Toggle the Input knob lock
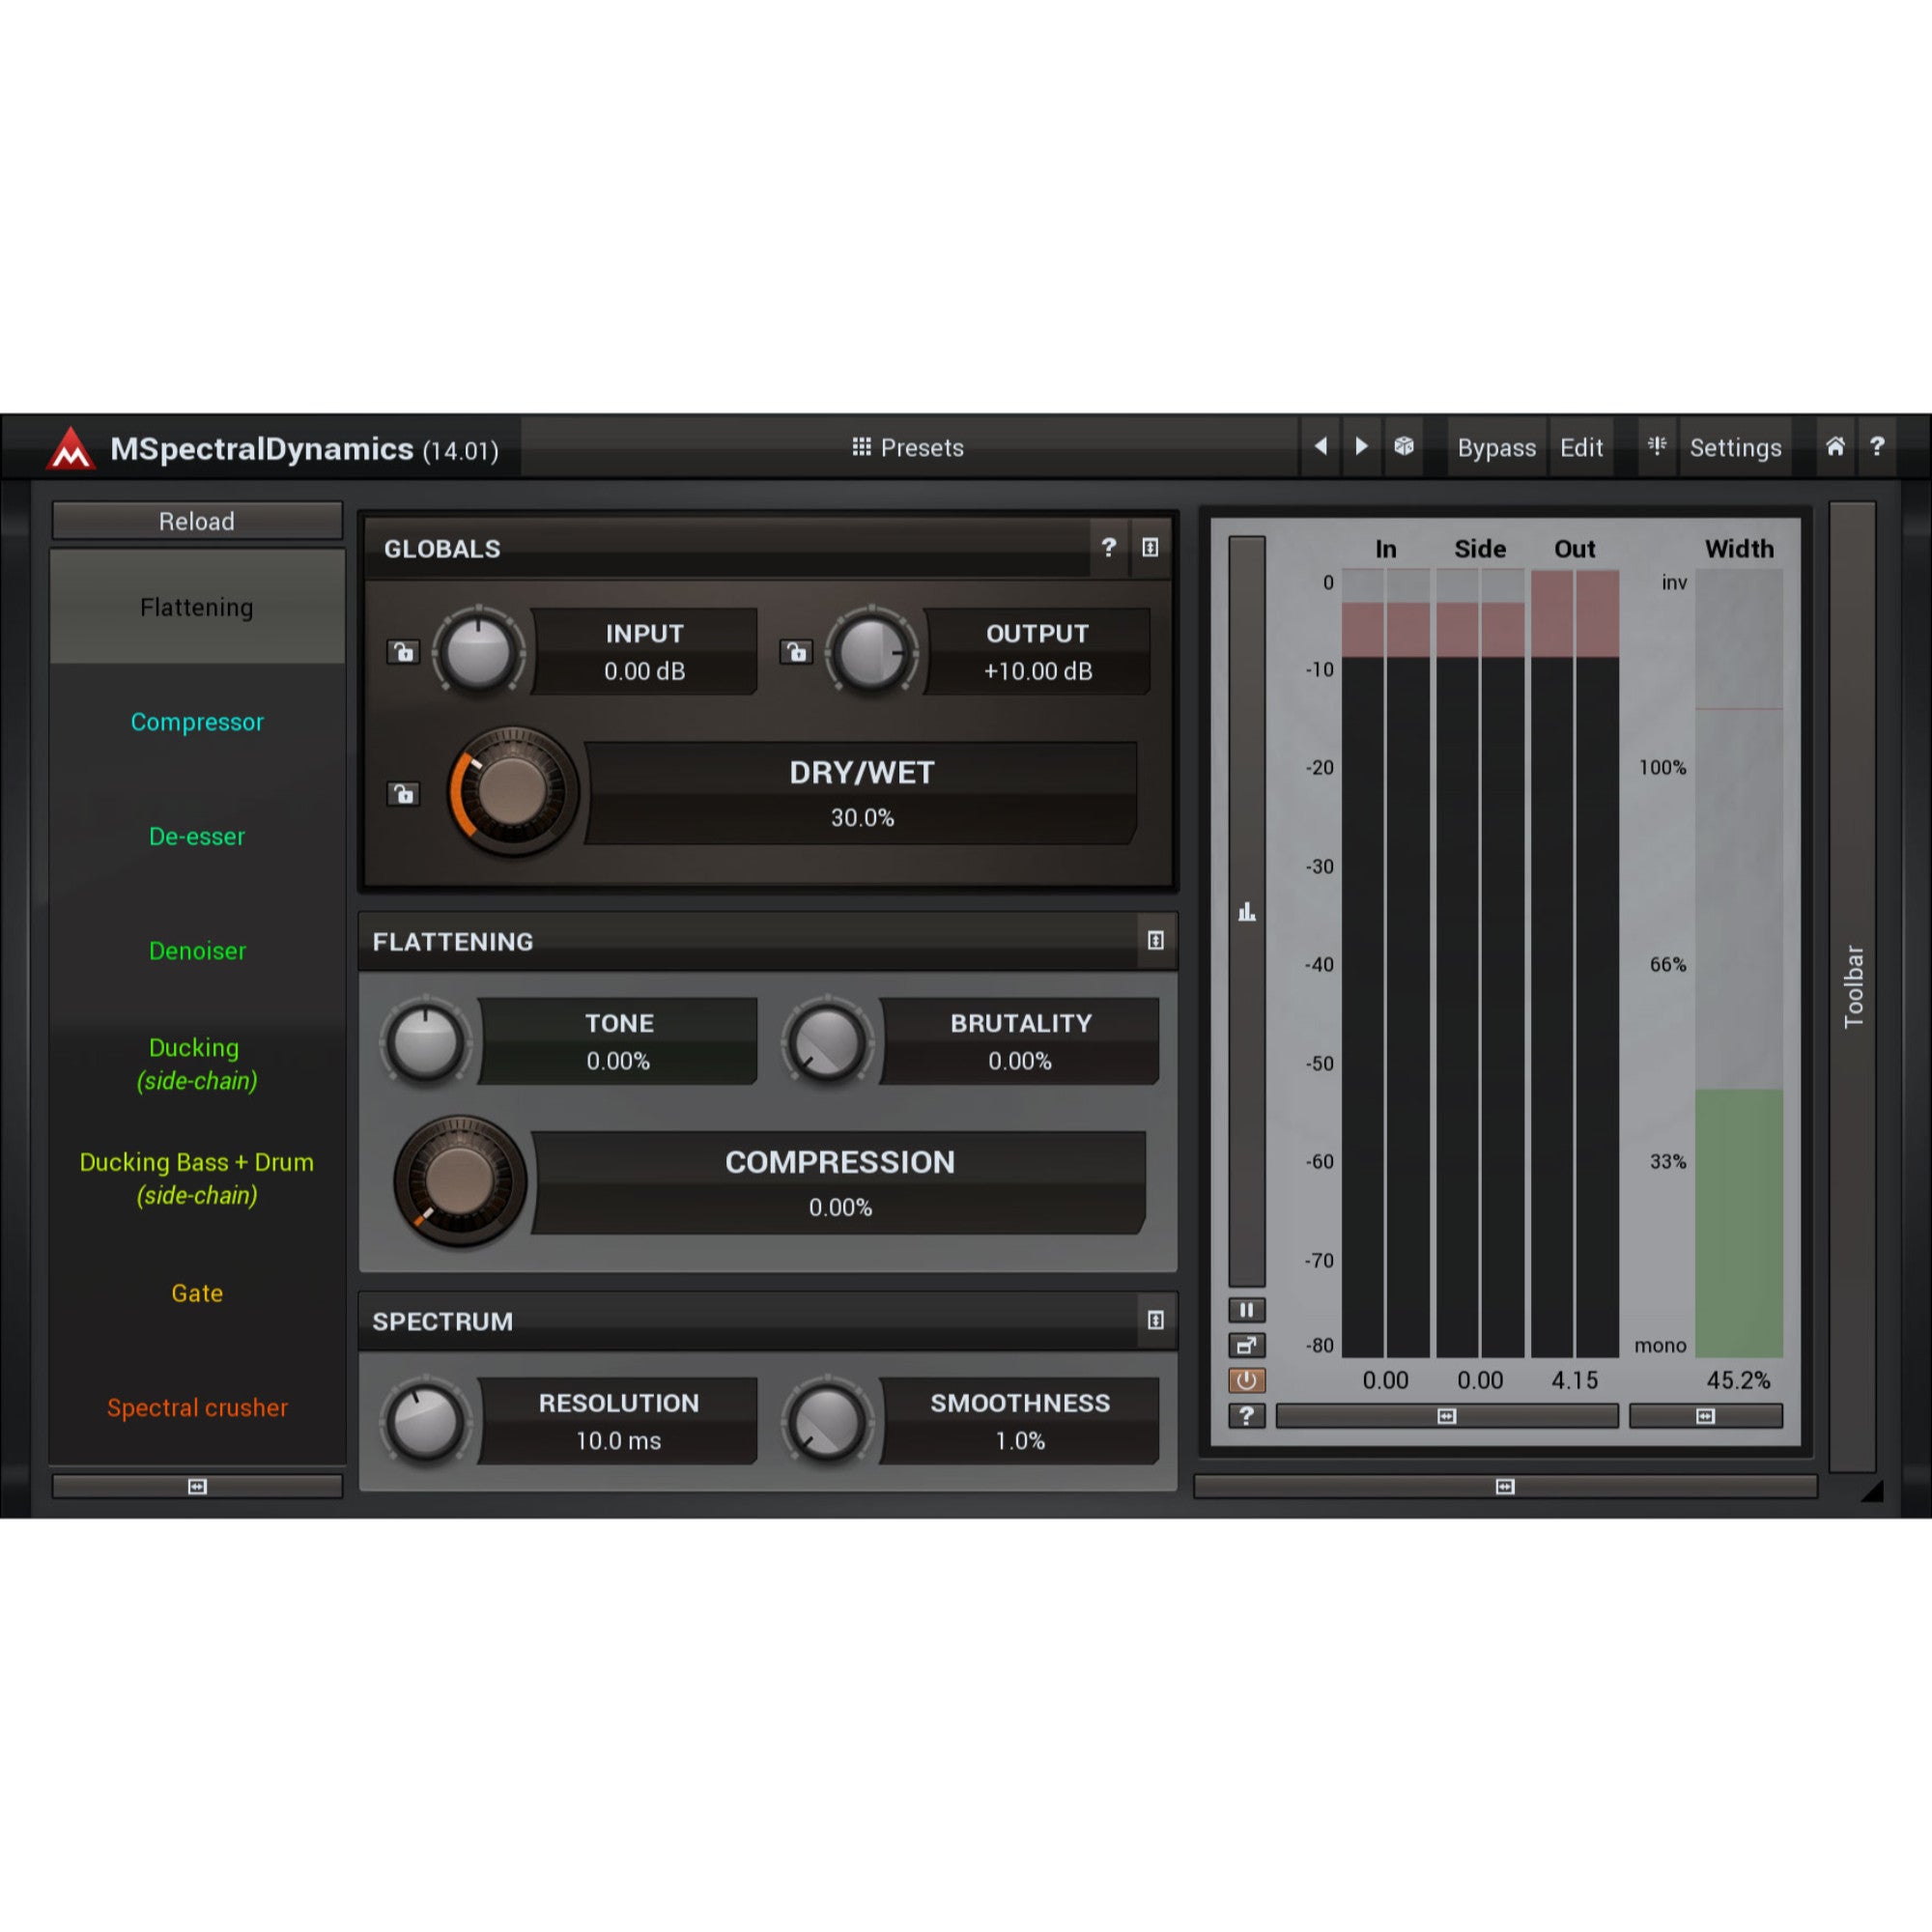 [403, 653]
